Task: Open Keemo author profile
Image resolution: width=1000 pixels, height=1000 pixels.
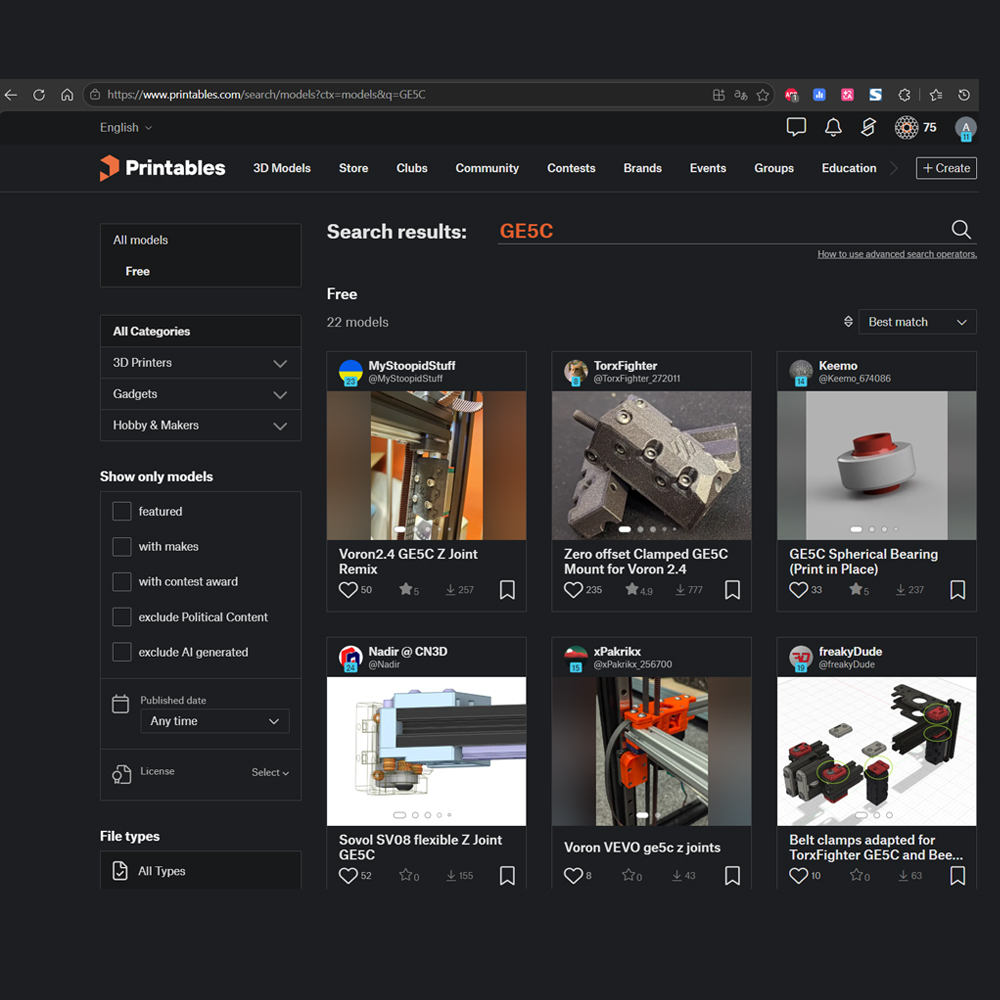Action: pyautogui.click(x=838, y=366)
